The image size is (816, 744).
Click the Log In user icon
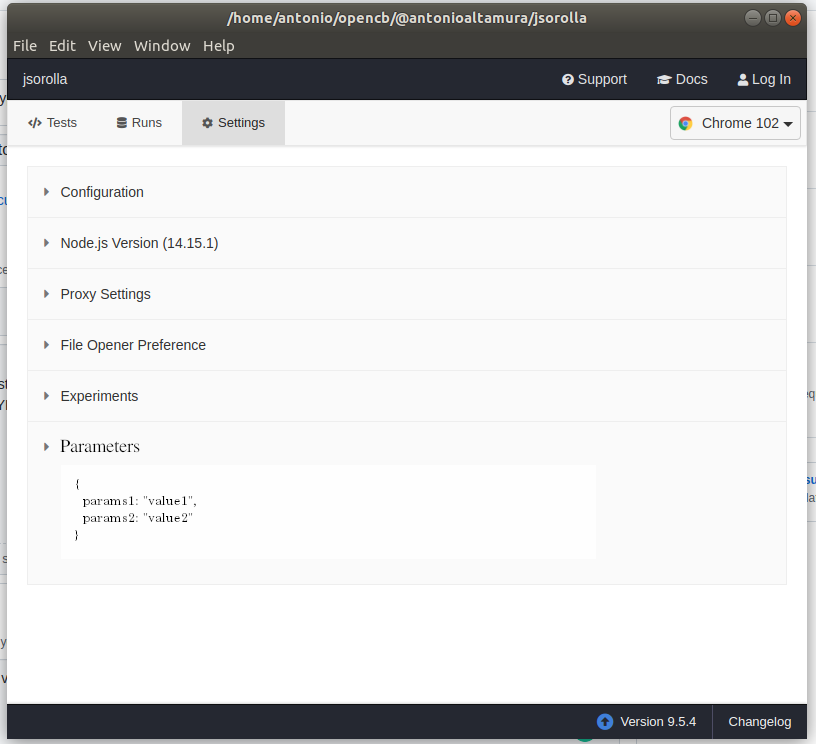[x=741, y=78]
